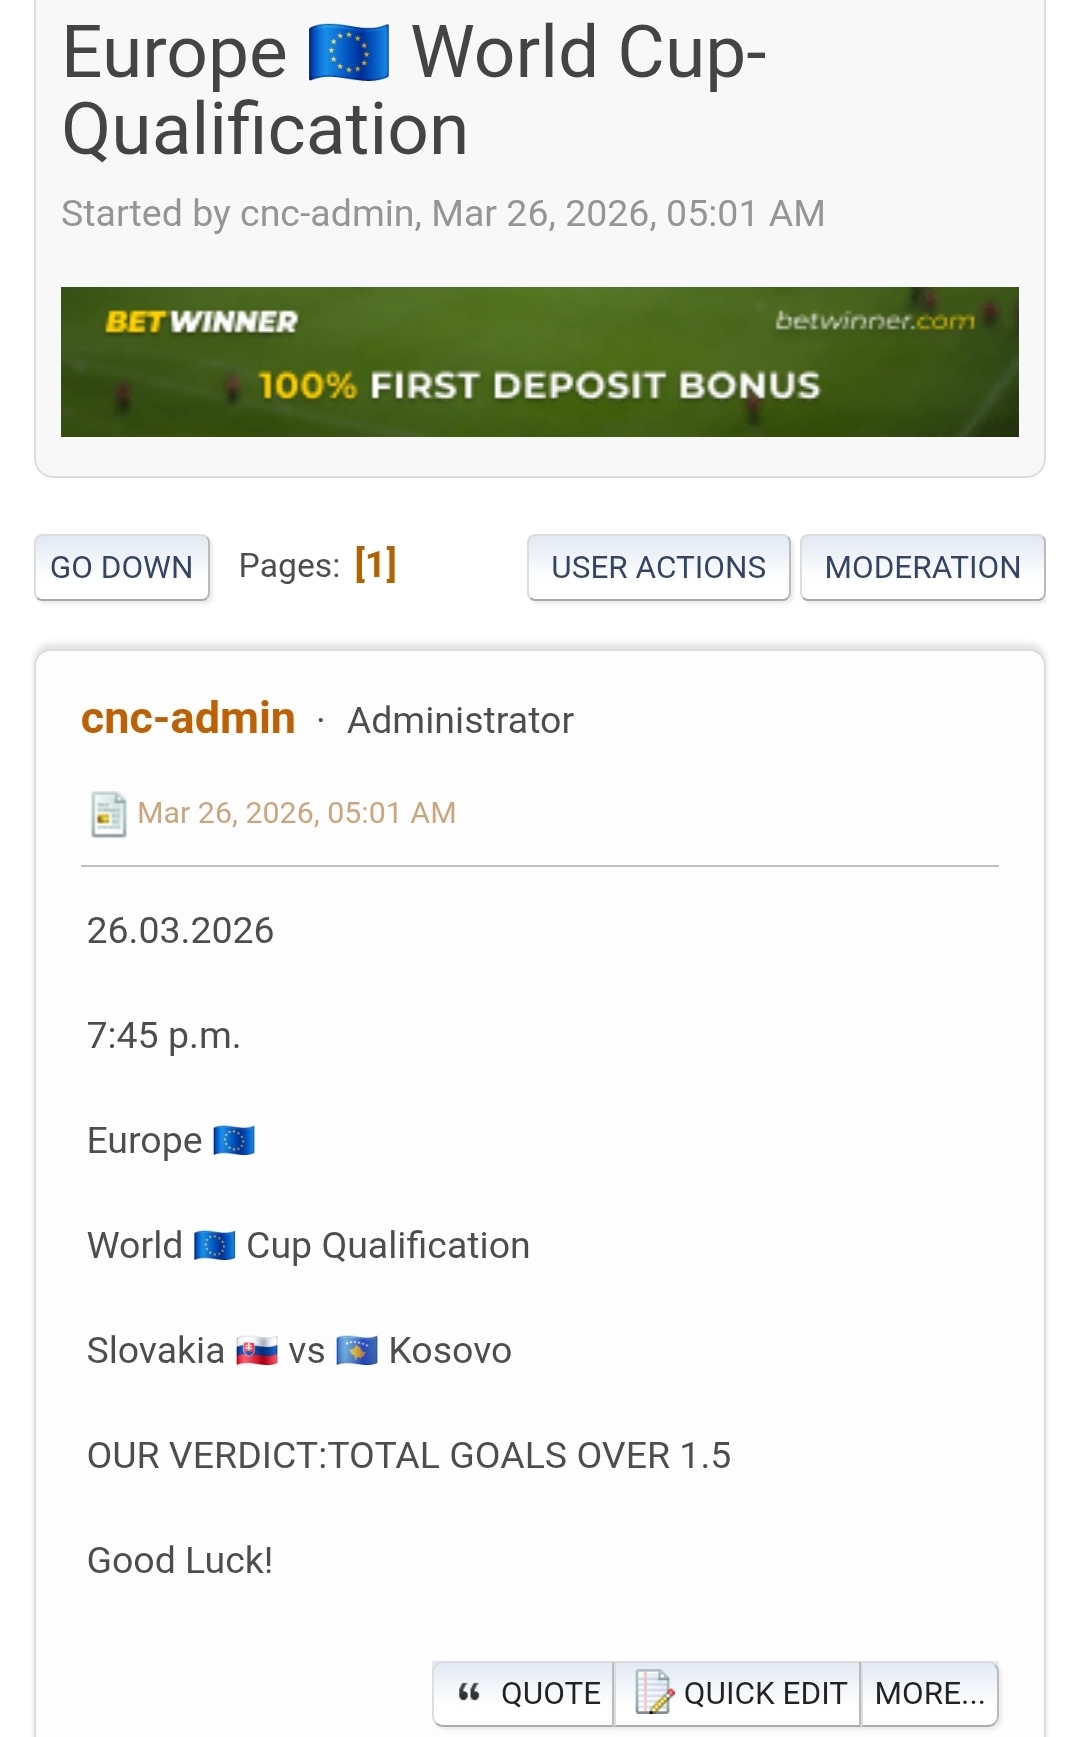Open the BetWinner deposit bonus banner
Image resolution: width=1080 pixels, height=1737 pixels.
(539, 385)
